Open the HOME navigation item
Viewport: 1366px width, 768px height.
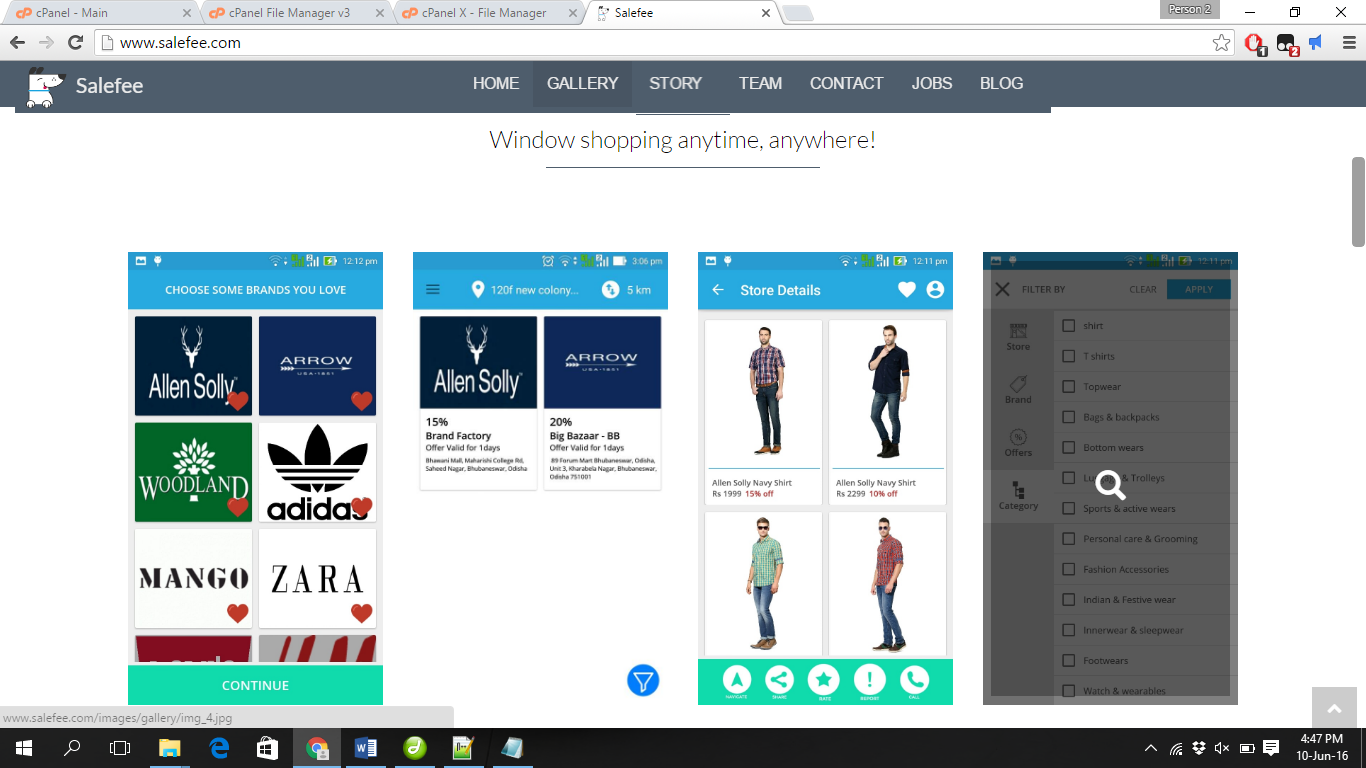point(496,83)
